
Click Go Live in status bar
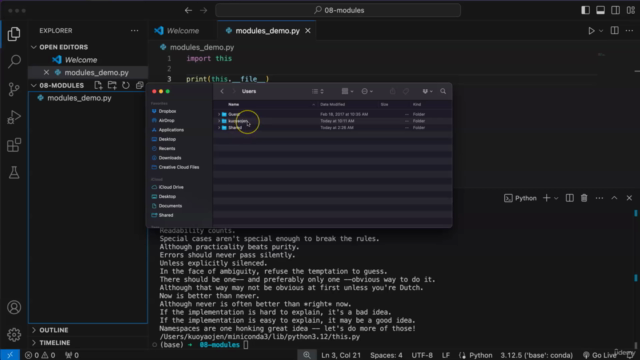600,355
